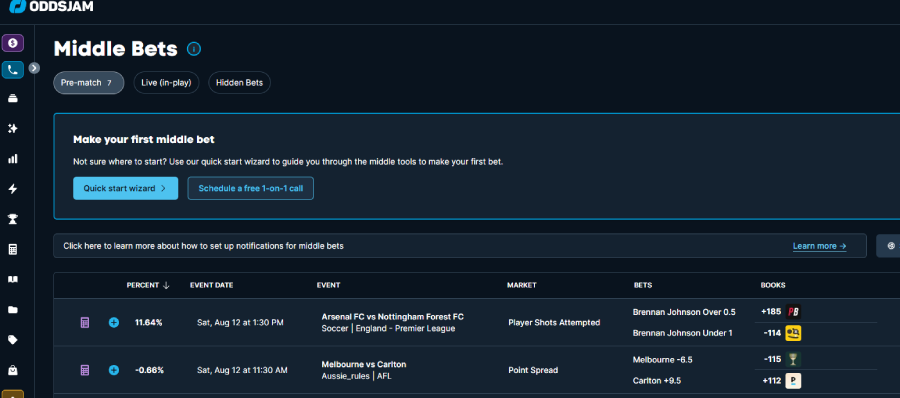Click the EVENT DATE column header
The image size is (900, 398).
tap(212, 285)
